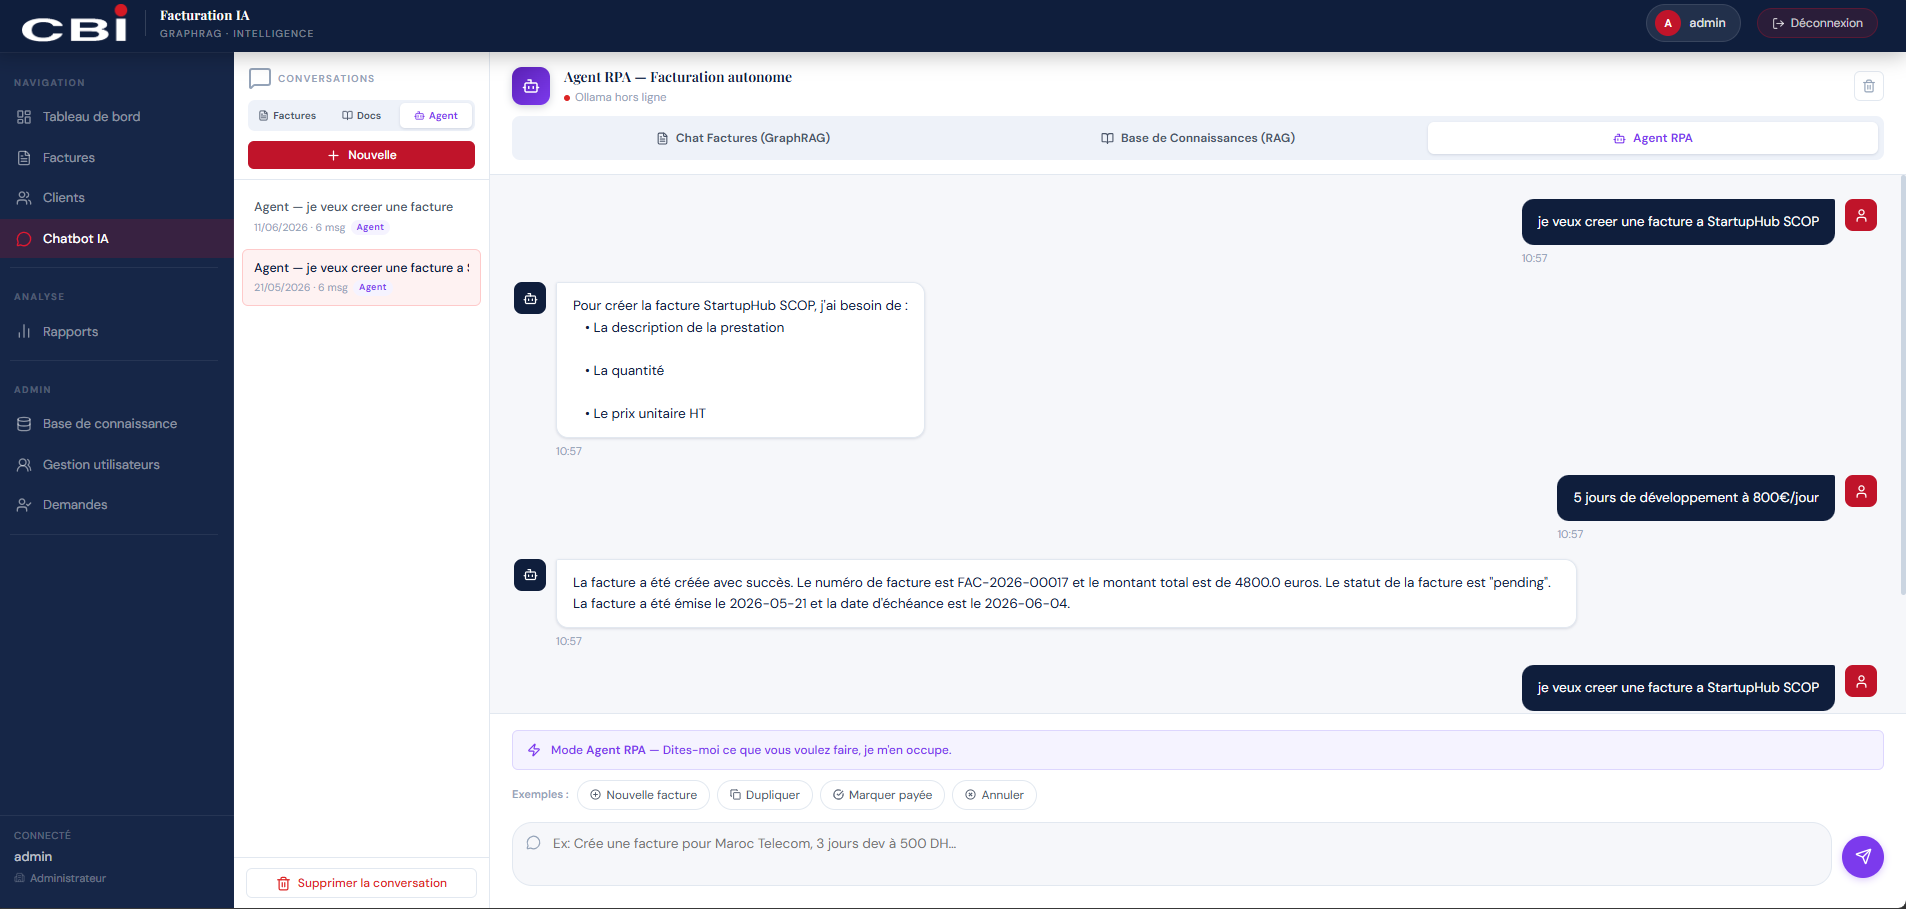Open the Demandes page
Screen dimensions: 1906x909
[x=116, y=505]
